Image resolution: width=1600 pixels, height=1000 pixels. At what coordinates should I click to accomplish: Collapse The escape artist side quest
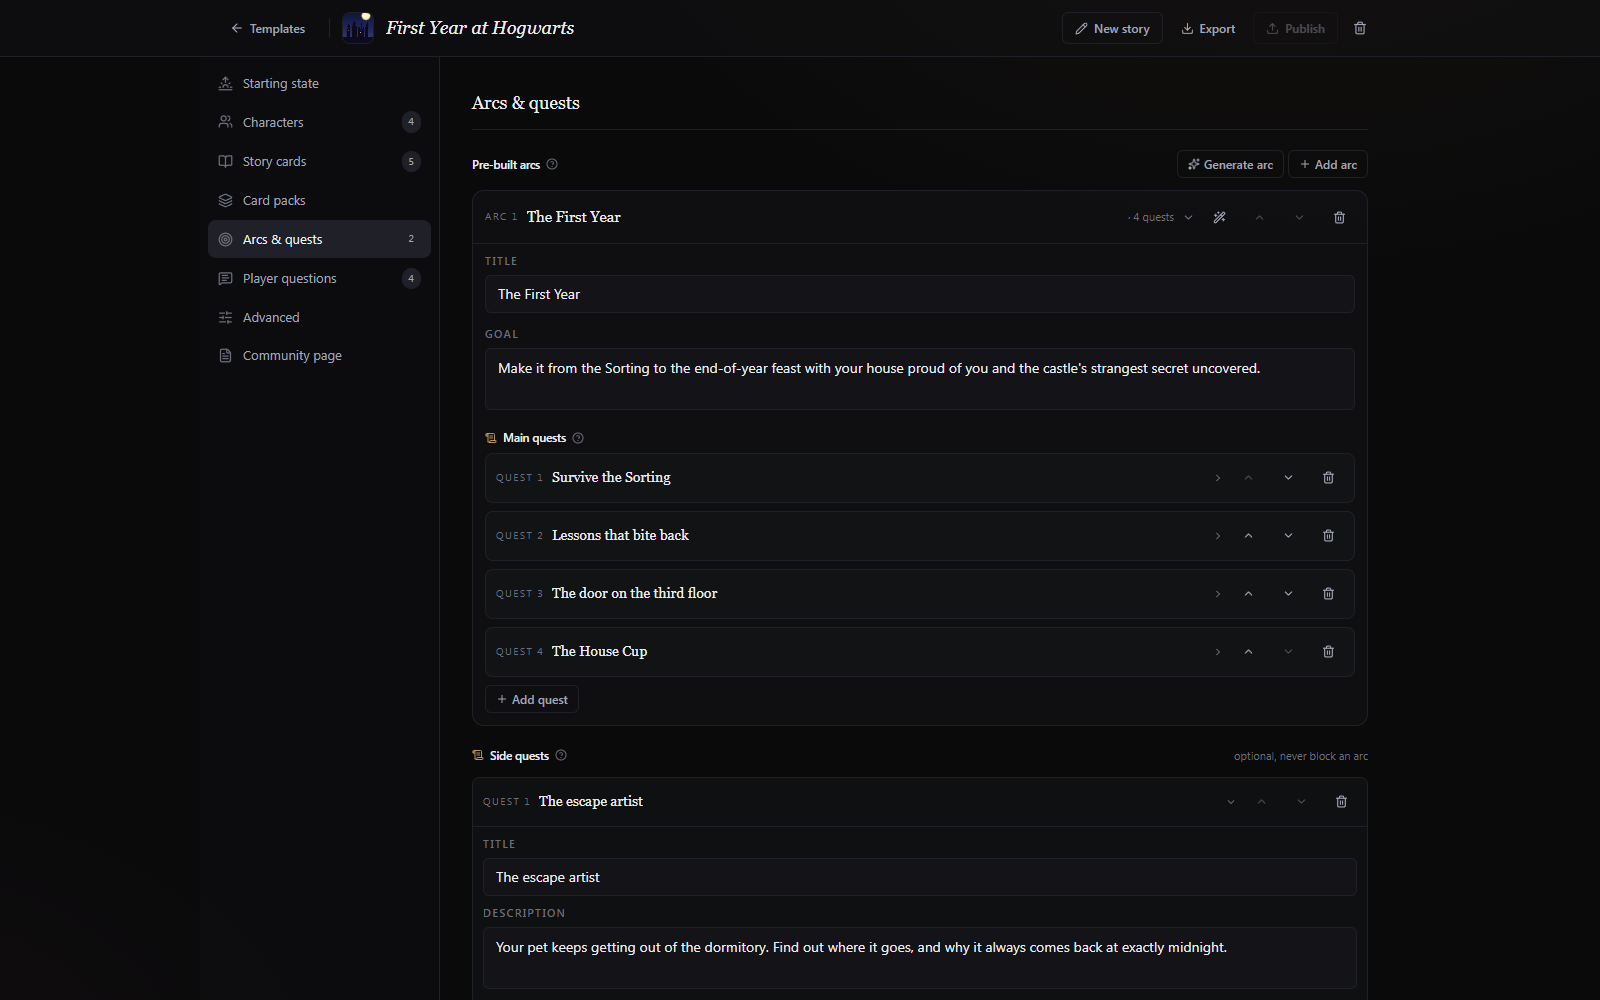1231,802
